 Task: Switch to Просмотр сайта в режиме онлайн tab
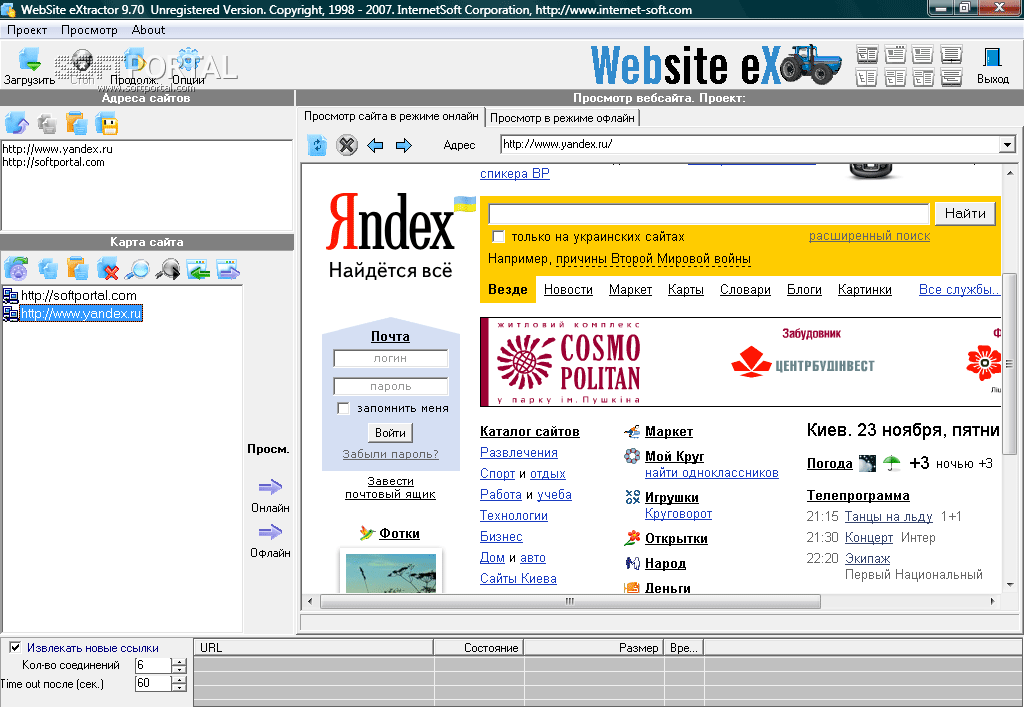[x=391, y=116]
